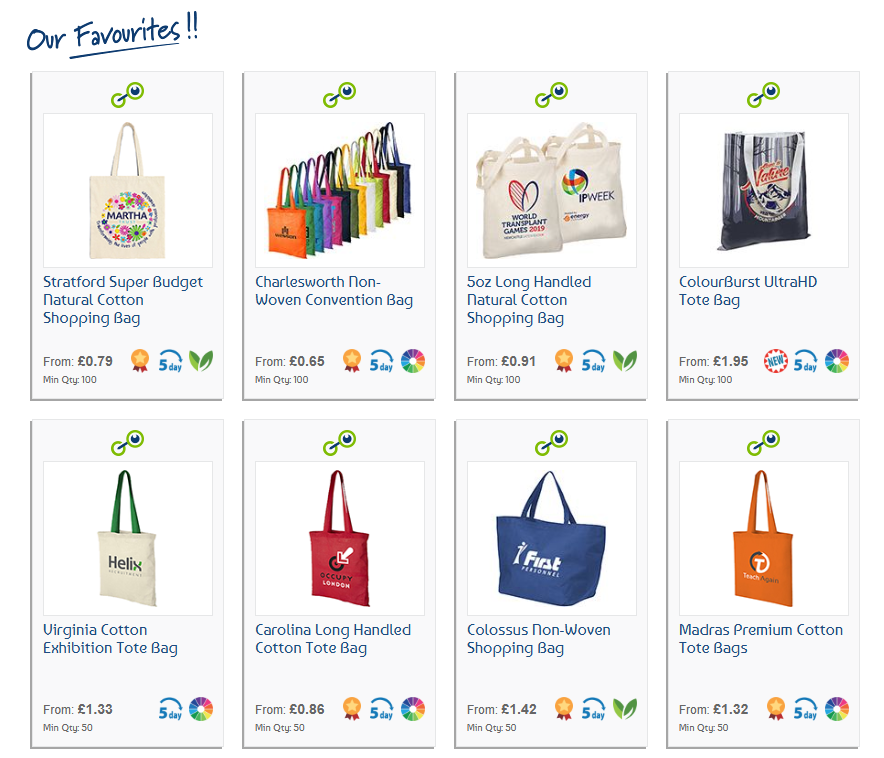This screenshot has width=884, height=758.
Task: Click the colour wheel icon on Charlesworth Convention Bag
Action: coord(413,361)
